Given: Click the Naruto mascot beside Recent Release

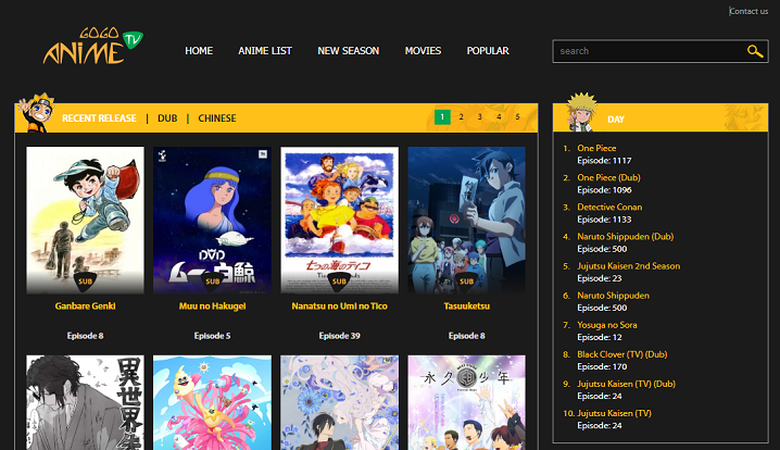Looking at the screenshot, I should [x=36, y=113].
